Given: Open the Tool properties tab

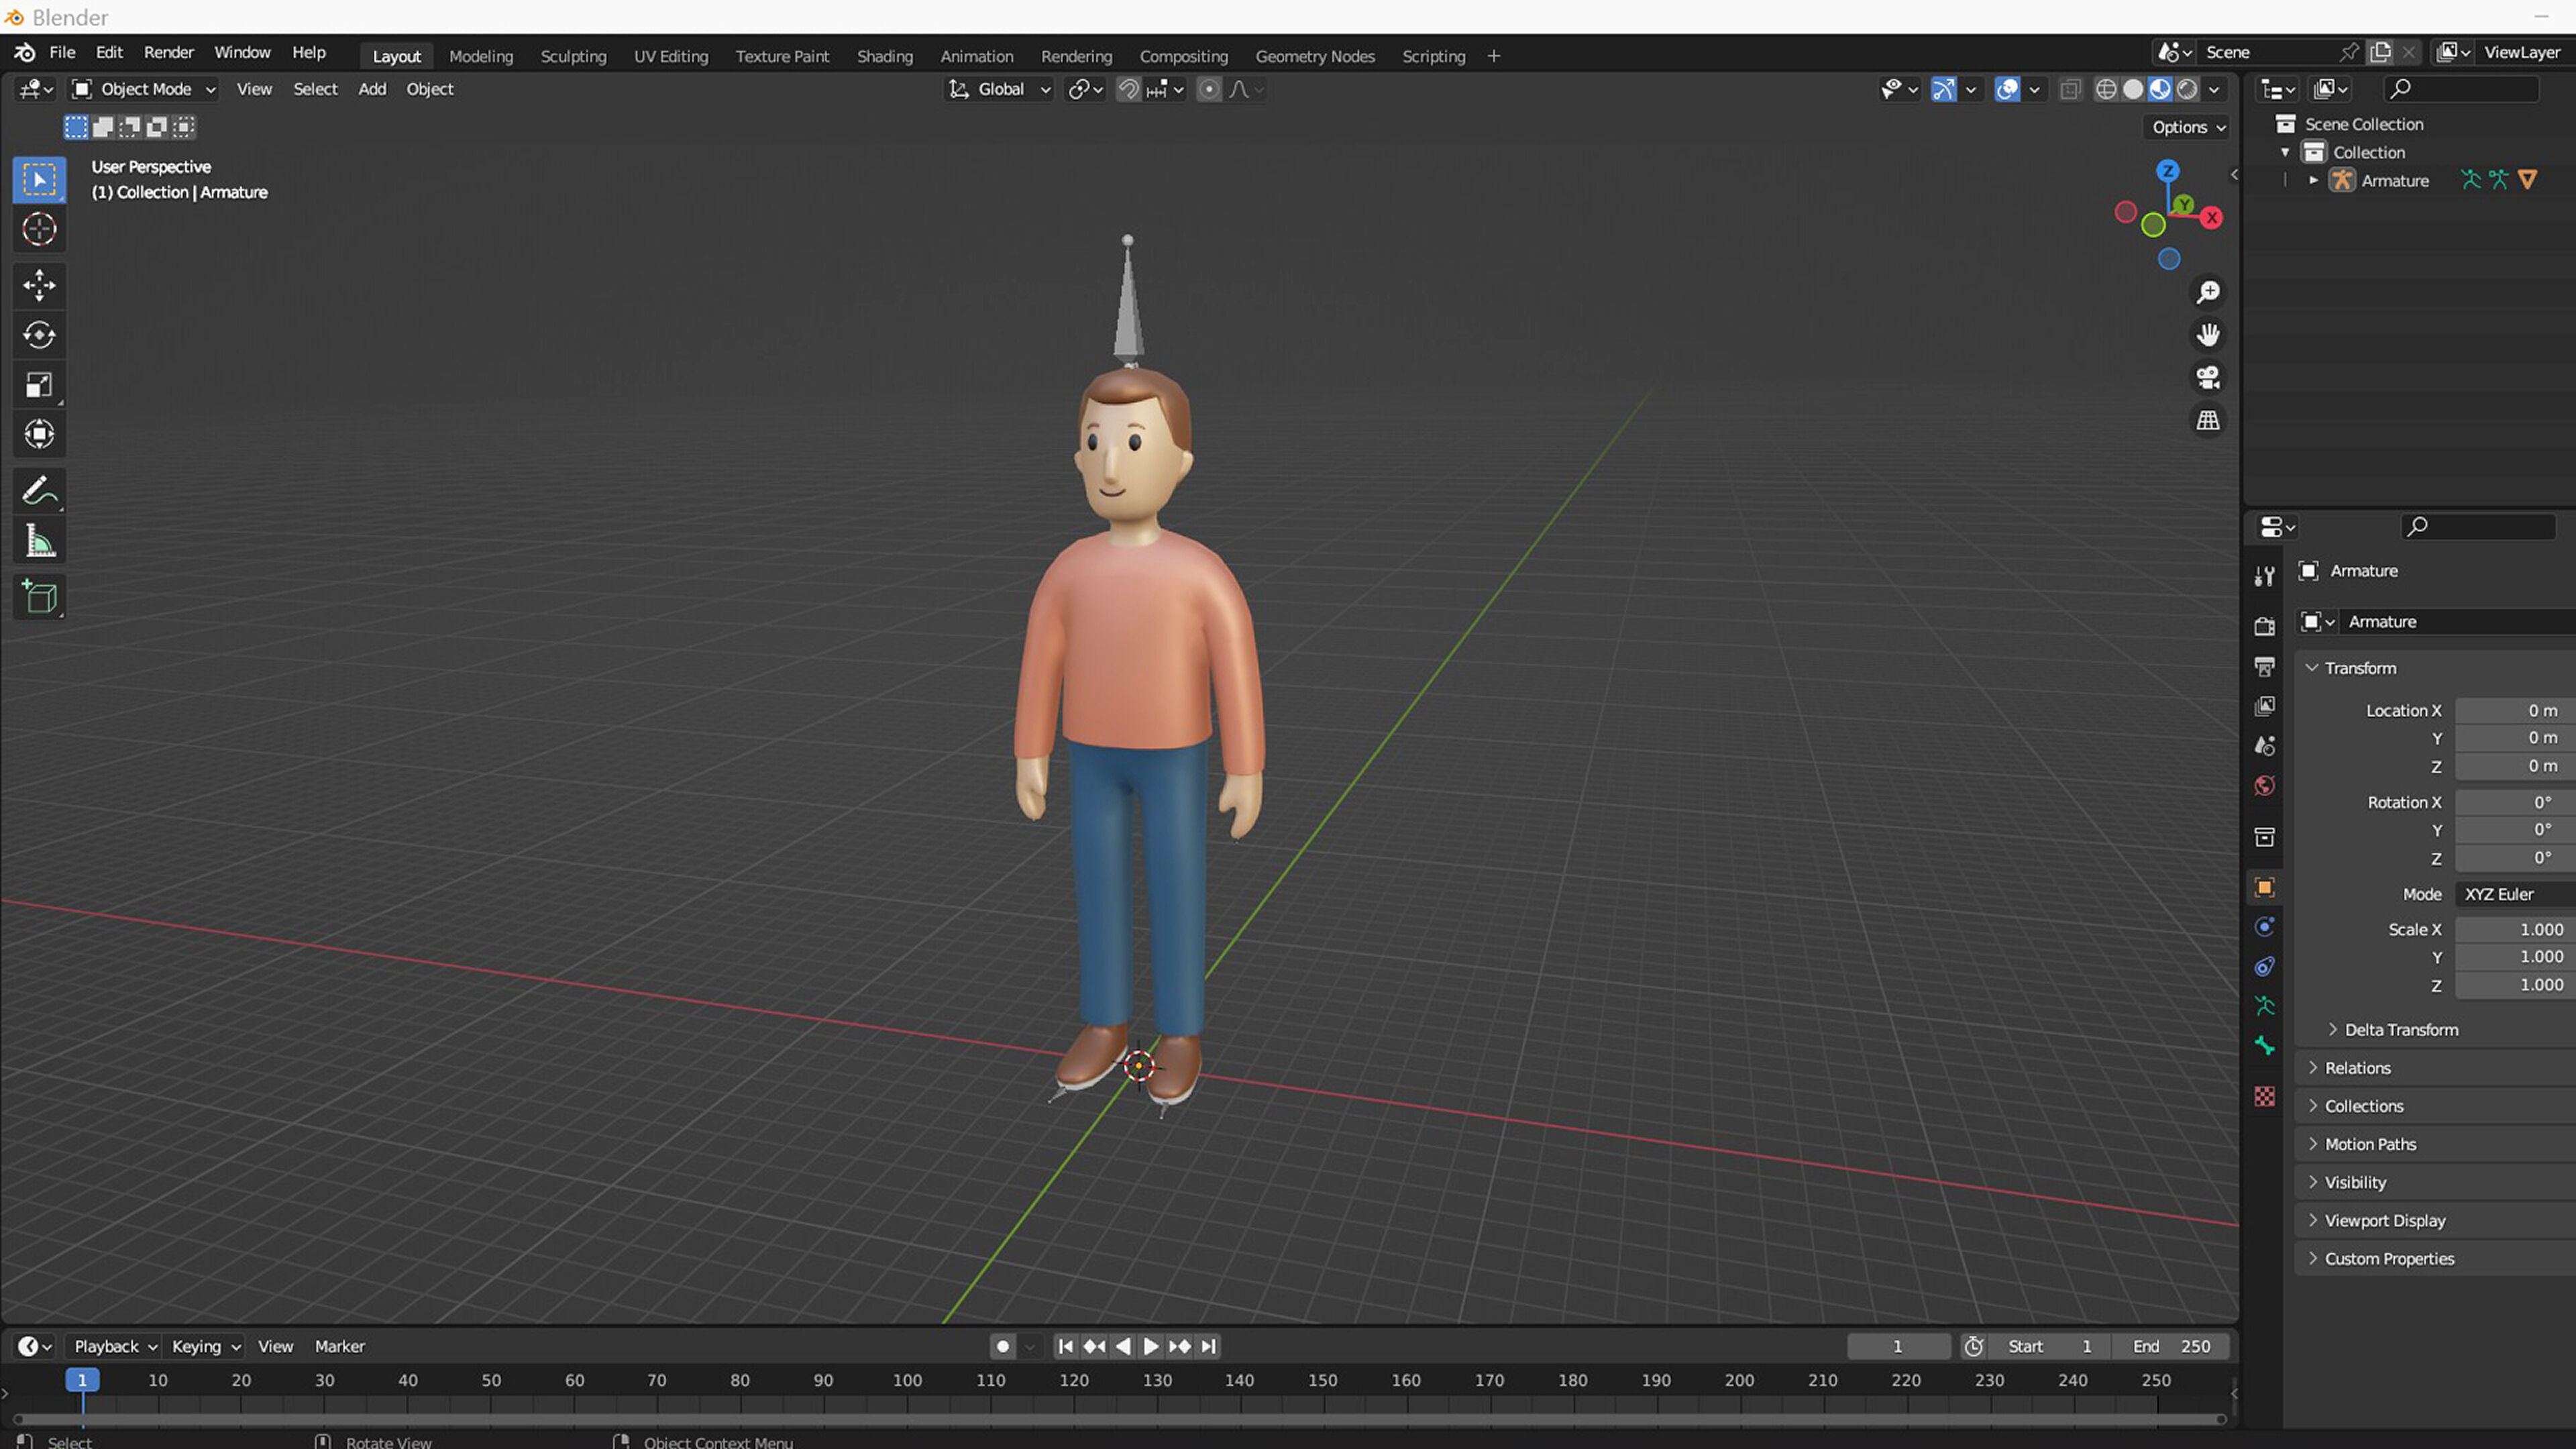Looking at the screenshot, I should pyautogui.click(x=2265, y=576).
